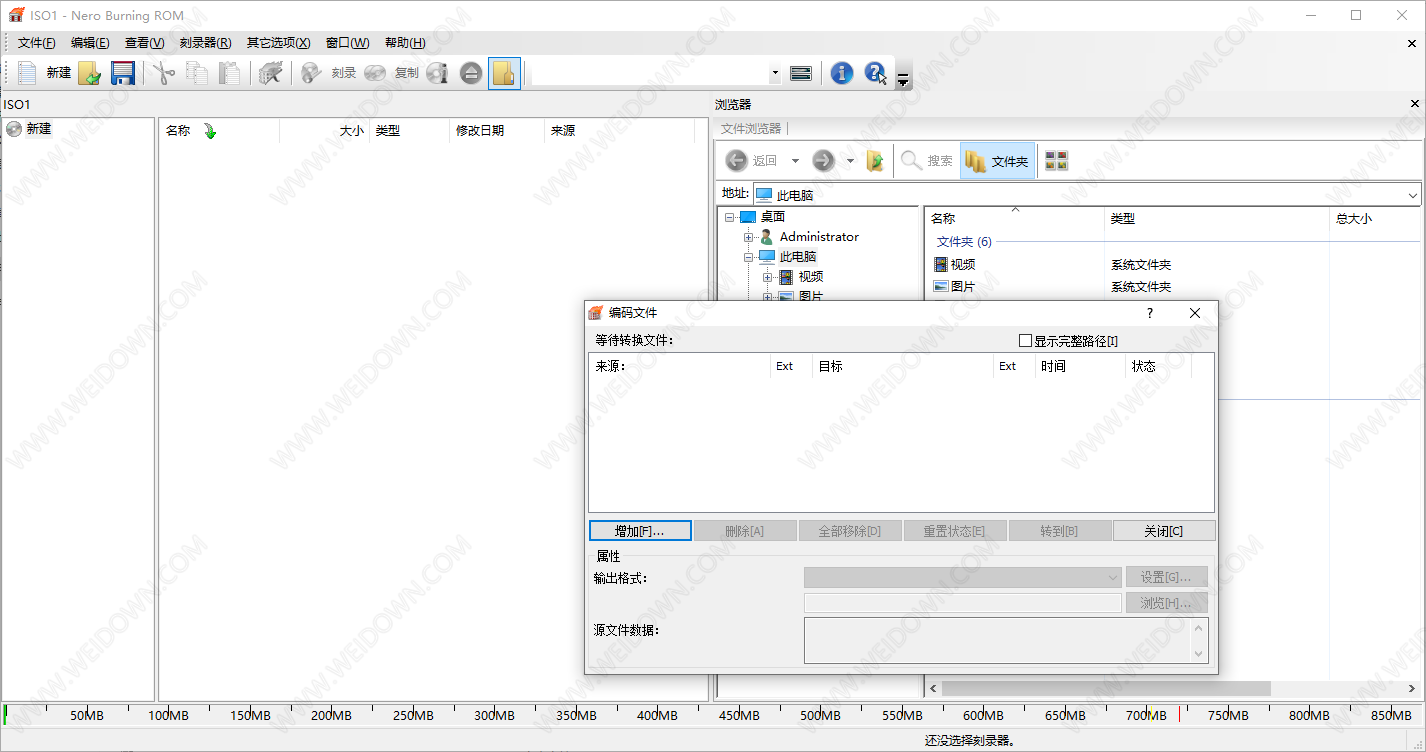The height and width of the screenshot is (752, 1426).
Task: Click the eject disc icon
Action: coord(471,72)
